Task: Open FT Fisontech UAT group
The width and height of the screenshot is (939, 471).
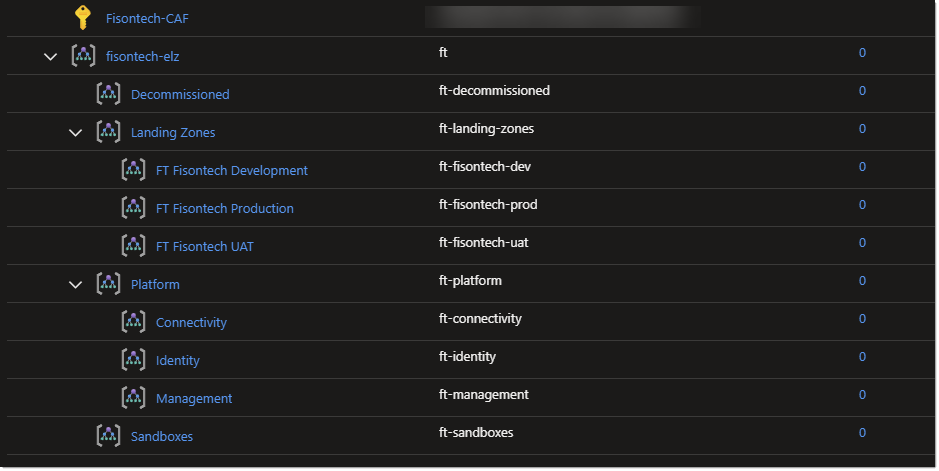Action: click(x=205, y=247)
